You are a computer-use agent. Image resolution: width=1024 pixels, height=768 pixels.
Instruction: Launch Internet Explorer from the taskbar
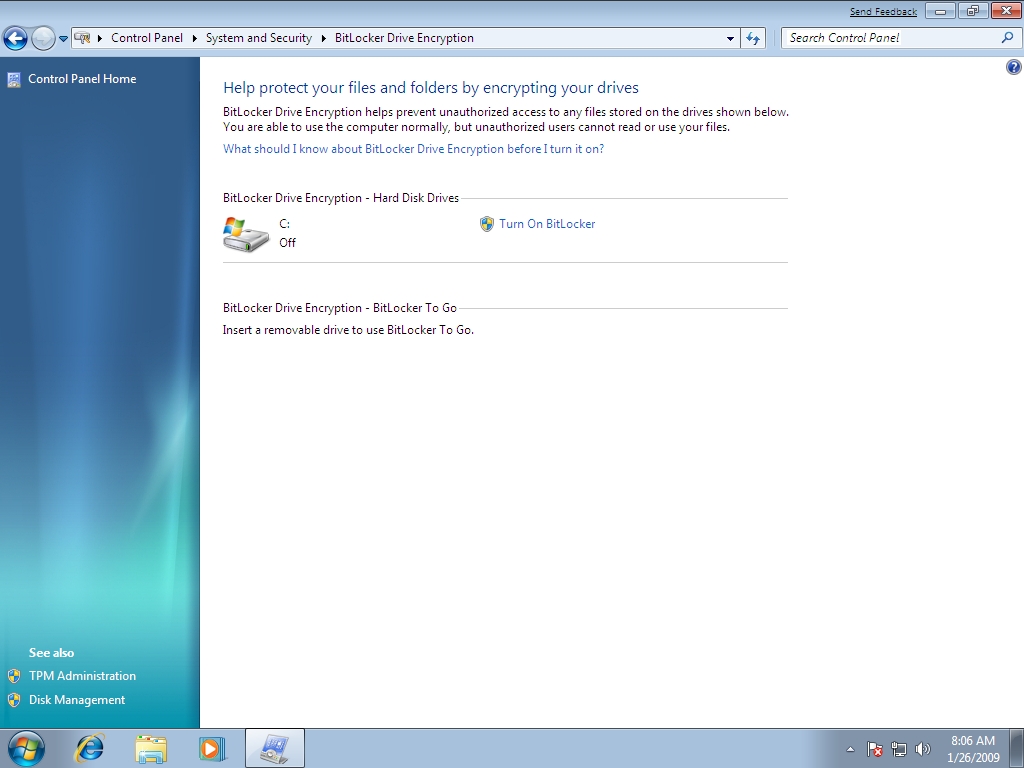pyautogui.click(x=90, y=748)
